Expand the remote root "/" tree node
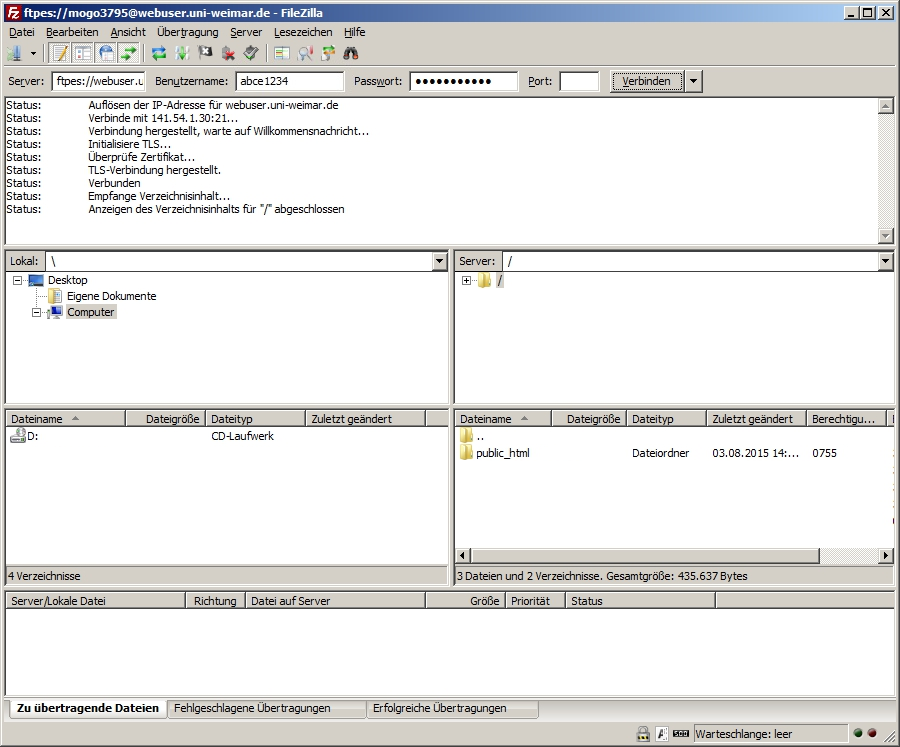Screen dimensions: 900x747 coord(467,281)
